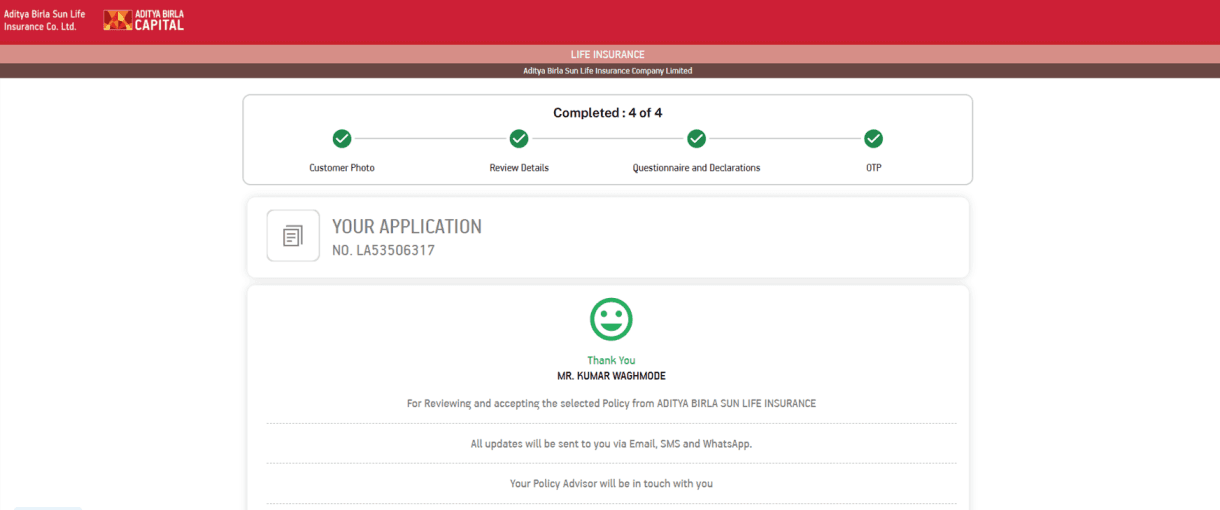The image size is (1220, 510).
Task: Click the updates via Email, SMS and WhatsApp line
Action: click(x=611, y=444)
